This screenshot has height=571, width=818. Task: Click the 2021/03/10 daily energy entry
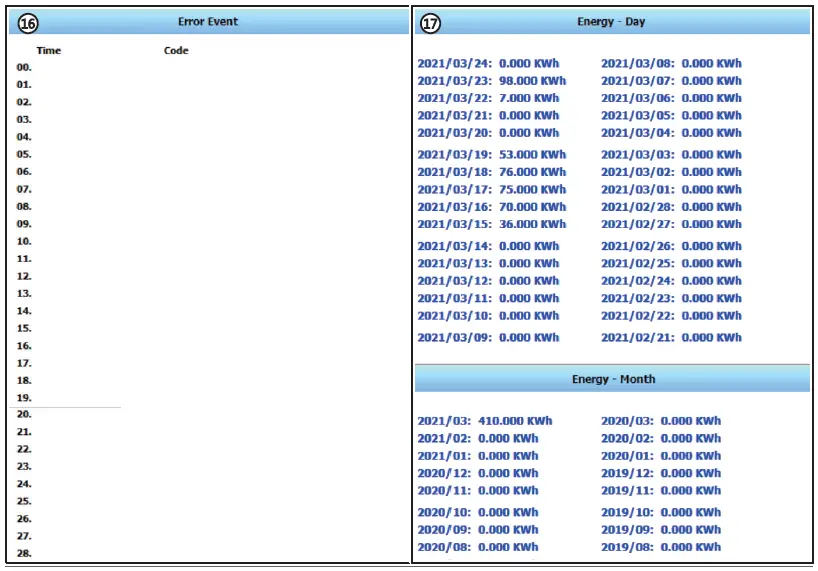pyautogui.click(x=488, y=316)
